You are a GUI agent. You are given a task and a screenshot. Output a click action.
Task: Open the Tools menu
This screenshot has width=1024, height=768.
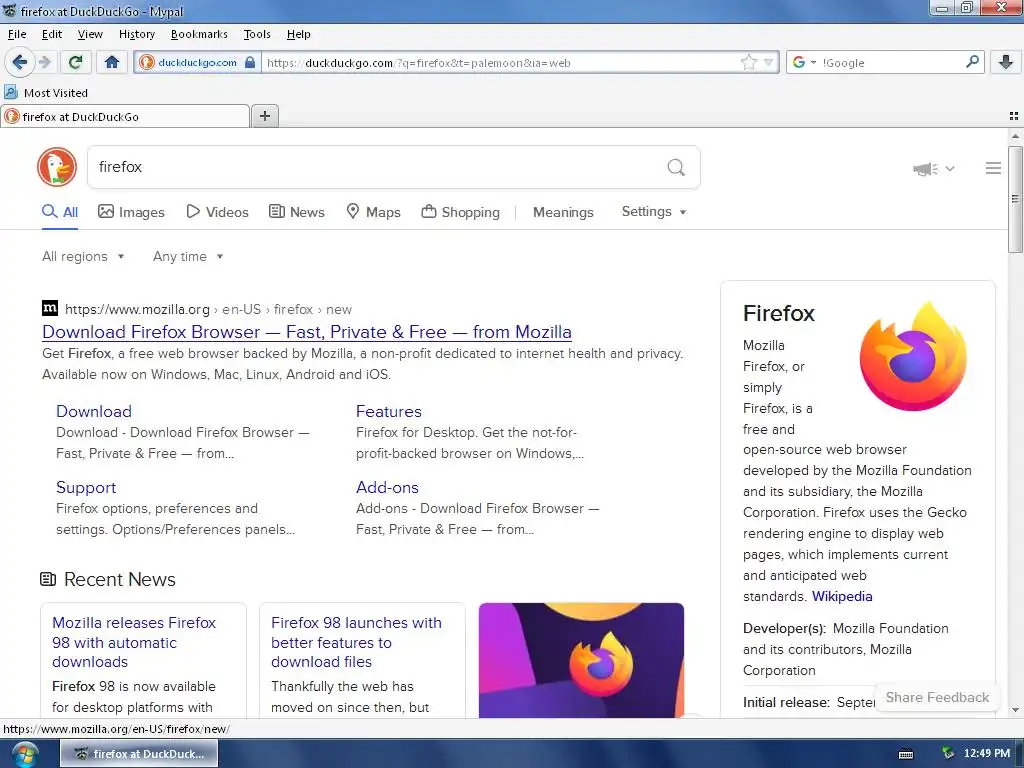click(257, 34)
